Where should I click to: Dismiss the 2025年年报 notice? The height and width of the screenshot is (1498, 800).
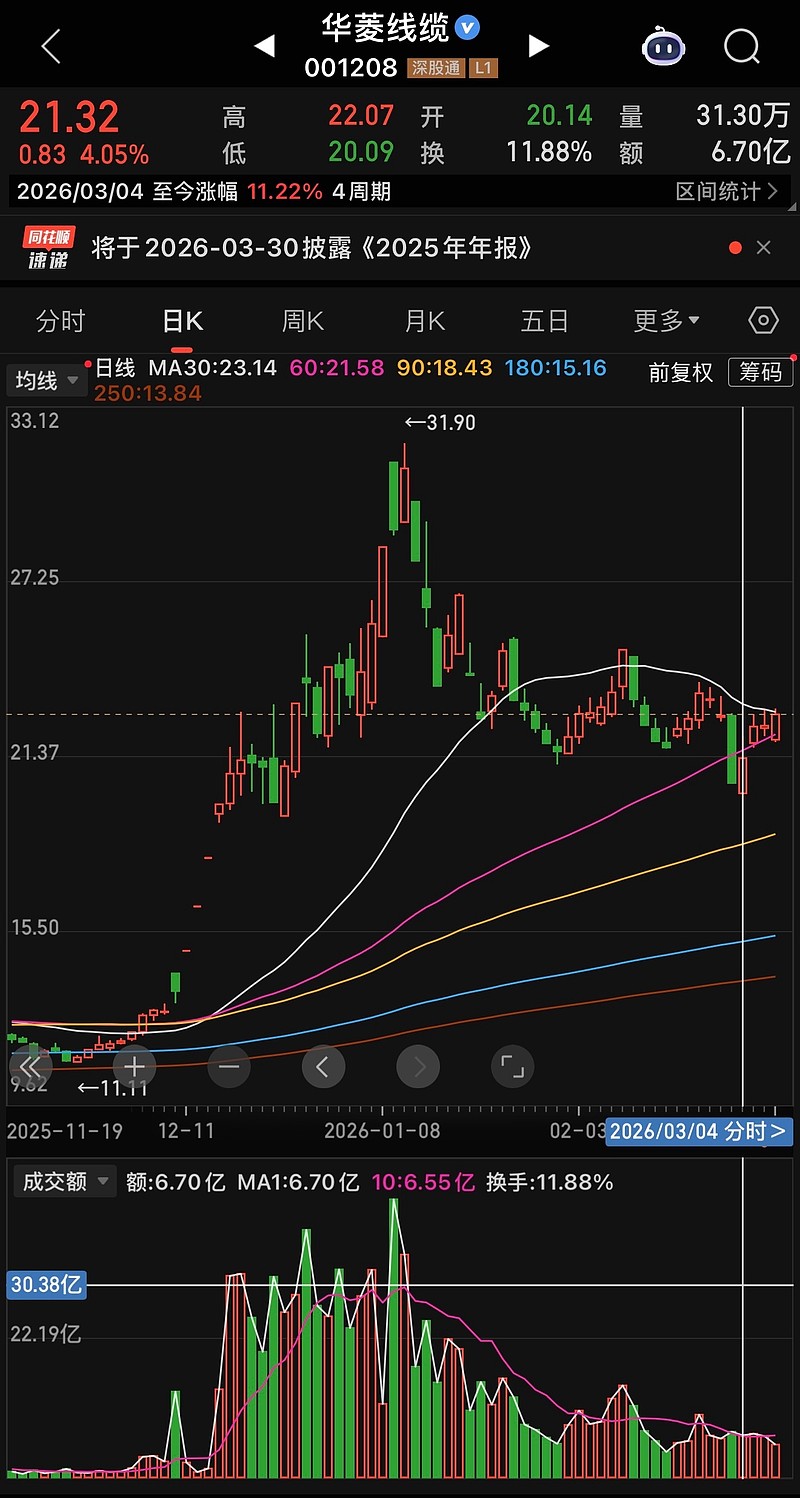click(x=764, y=248)
